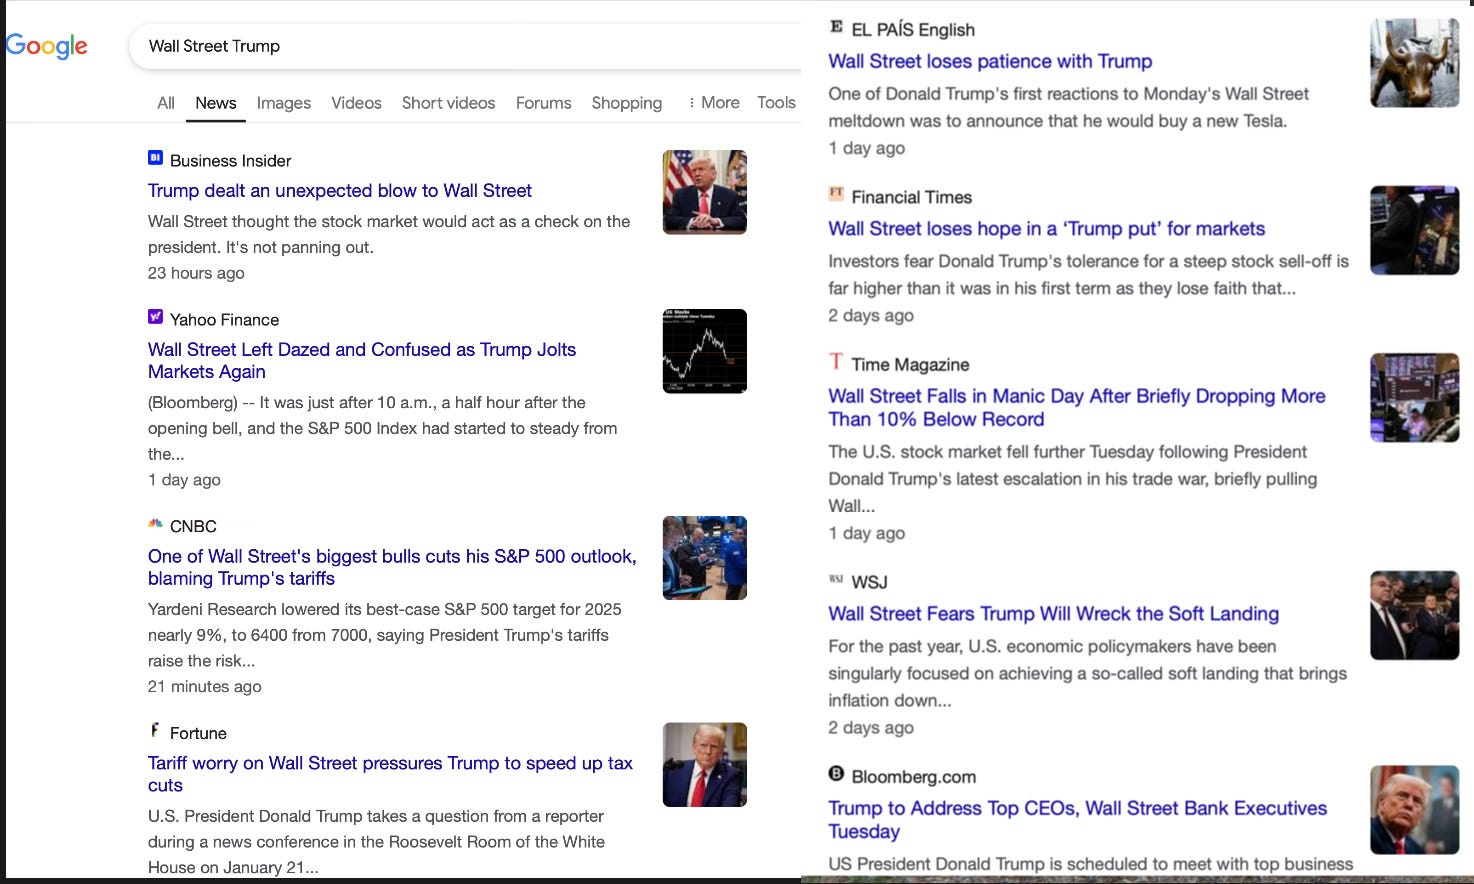Image resolution: width=1474 pixels, height=884 pixels.
Task: Open 'Wall Street Fears Trump Will Wreck the Soft Landing'
Action: (1053, 613)
